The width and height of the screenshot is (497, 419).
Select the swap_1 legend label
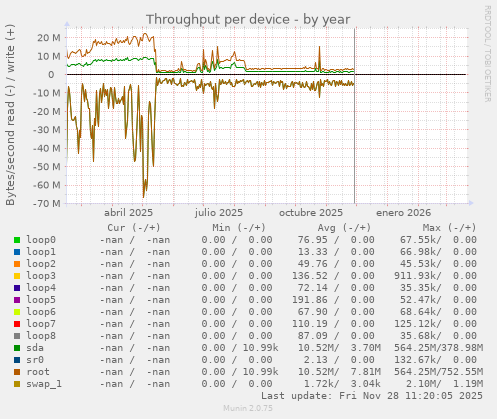click(x=44, y=384)
